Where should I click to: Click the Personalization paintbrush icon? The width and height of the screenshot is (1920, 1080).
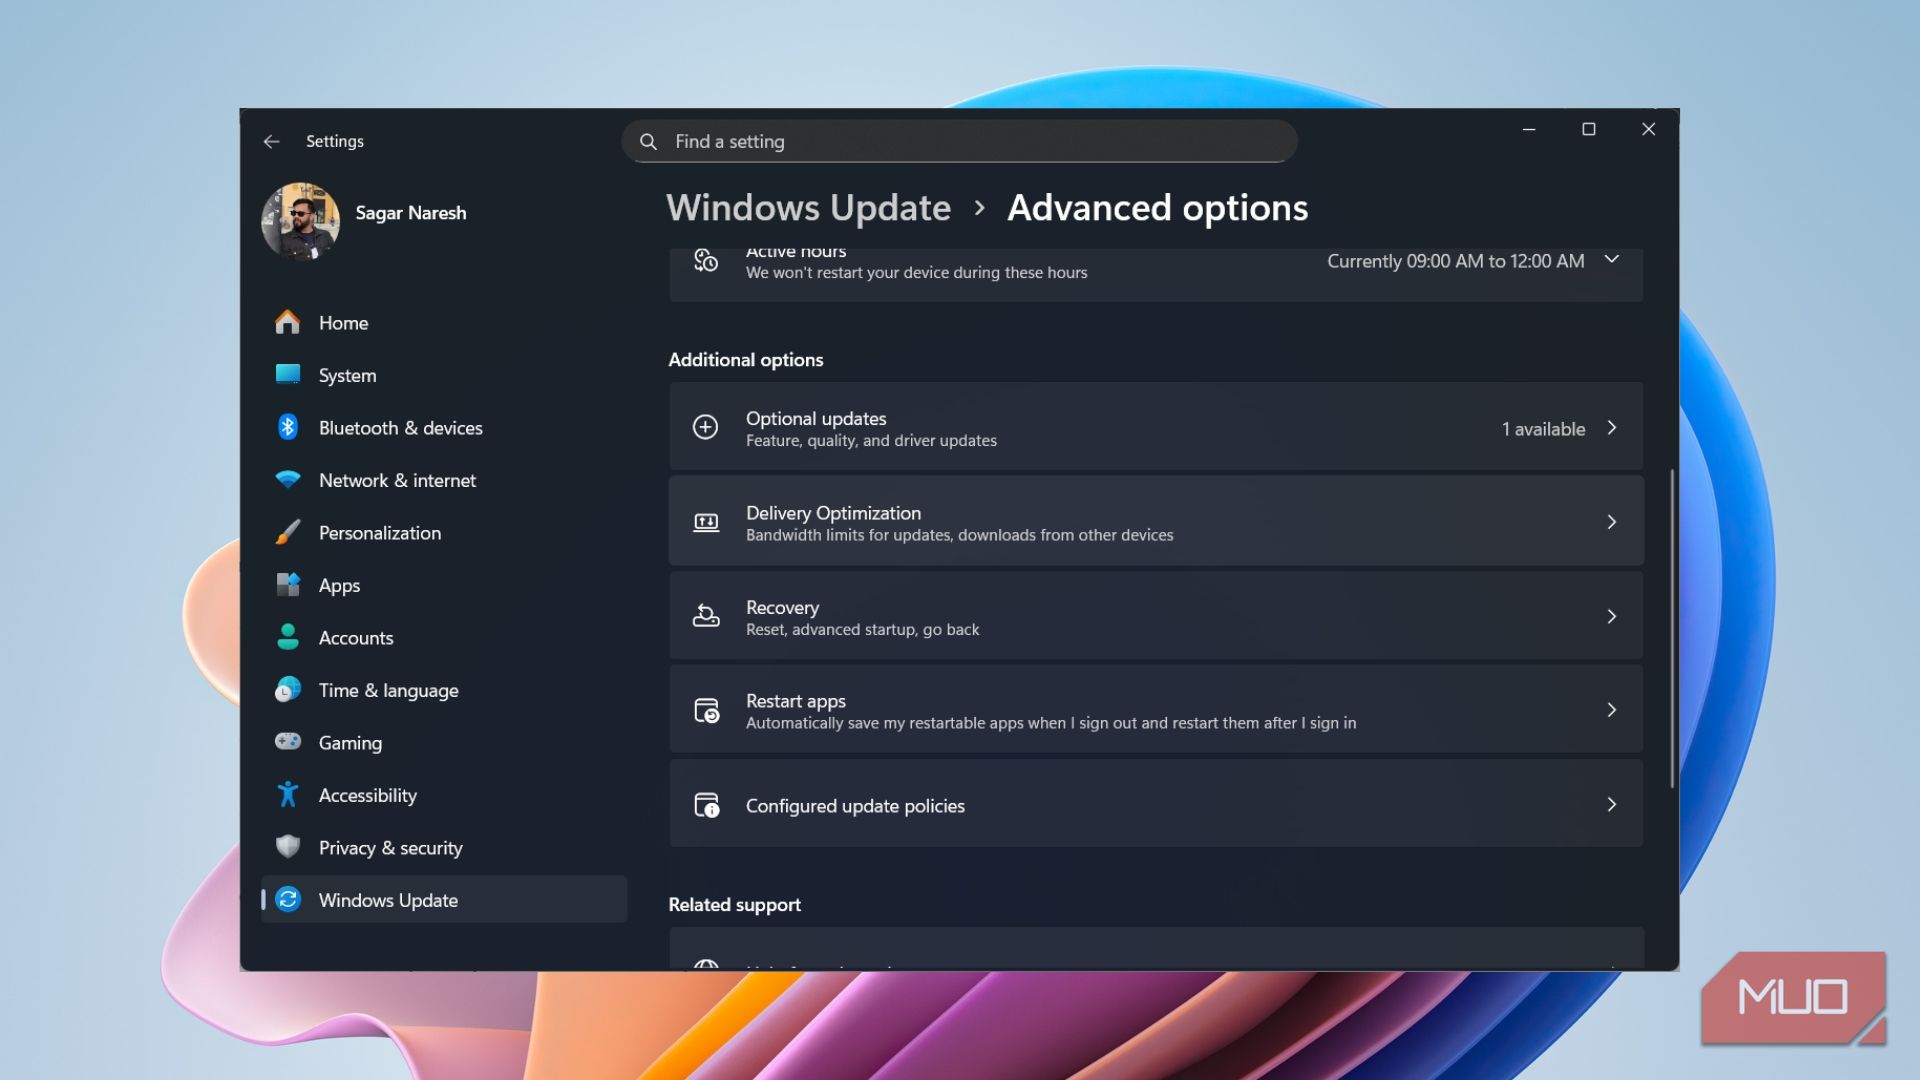coord(288,532)
